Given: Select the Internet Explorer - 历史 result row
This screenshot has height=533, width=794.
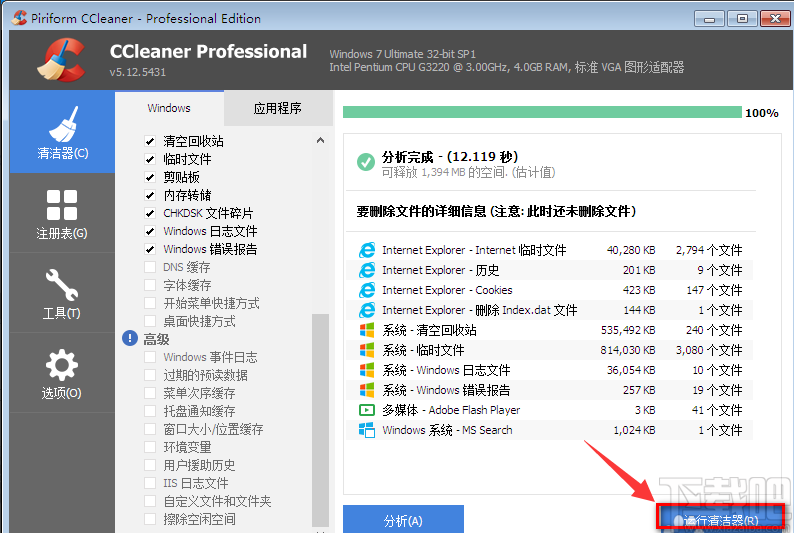Looking at the screenshot, I should pos(549,270).
